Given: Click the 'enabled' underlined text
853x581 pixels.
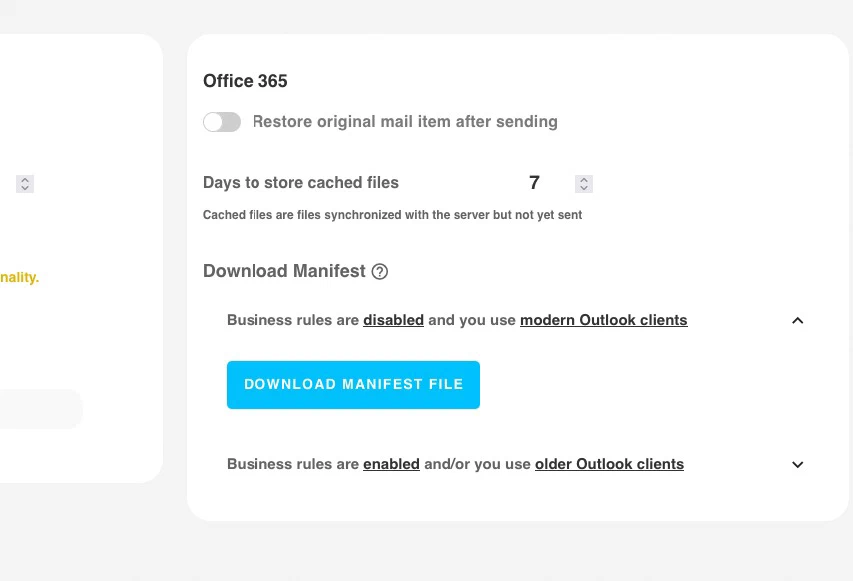Looking at the screenshot, I should click(391, 464).
